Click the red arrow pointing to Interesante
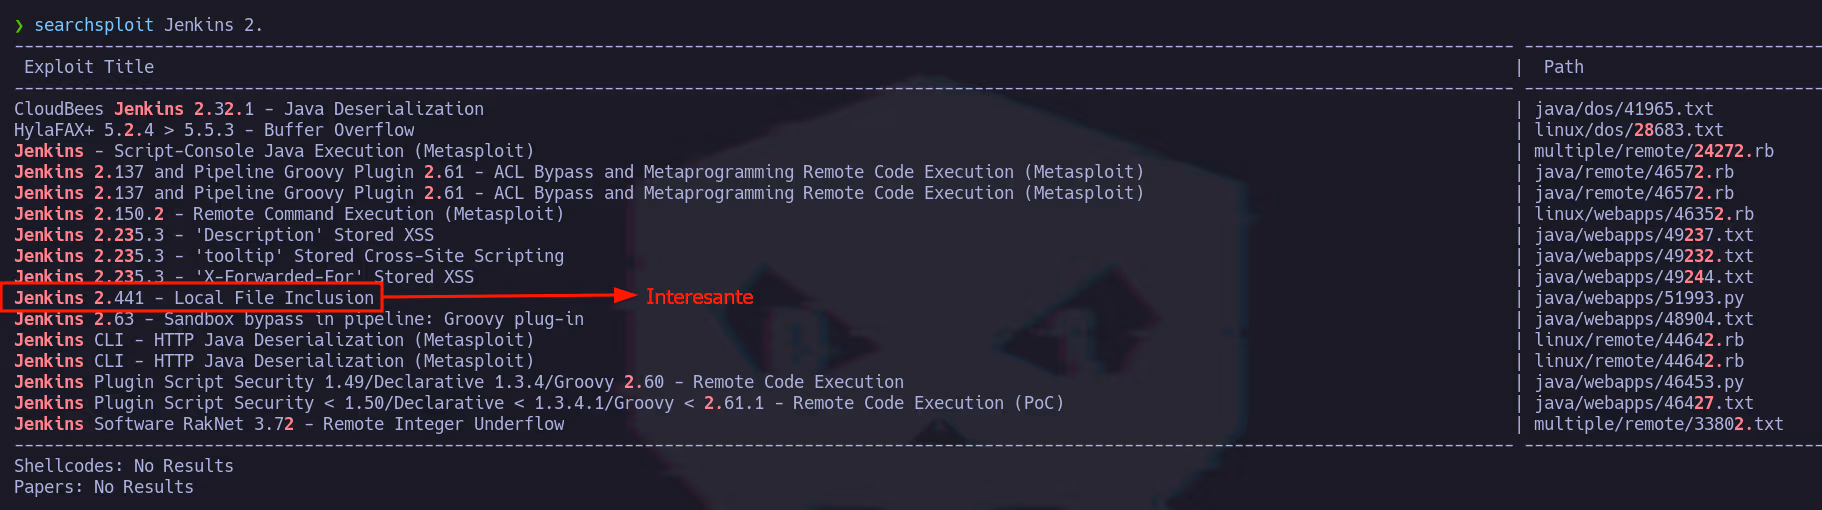The height and width of the screenshot is (510, 1822). coord(510,295)
